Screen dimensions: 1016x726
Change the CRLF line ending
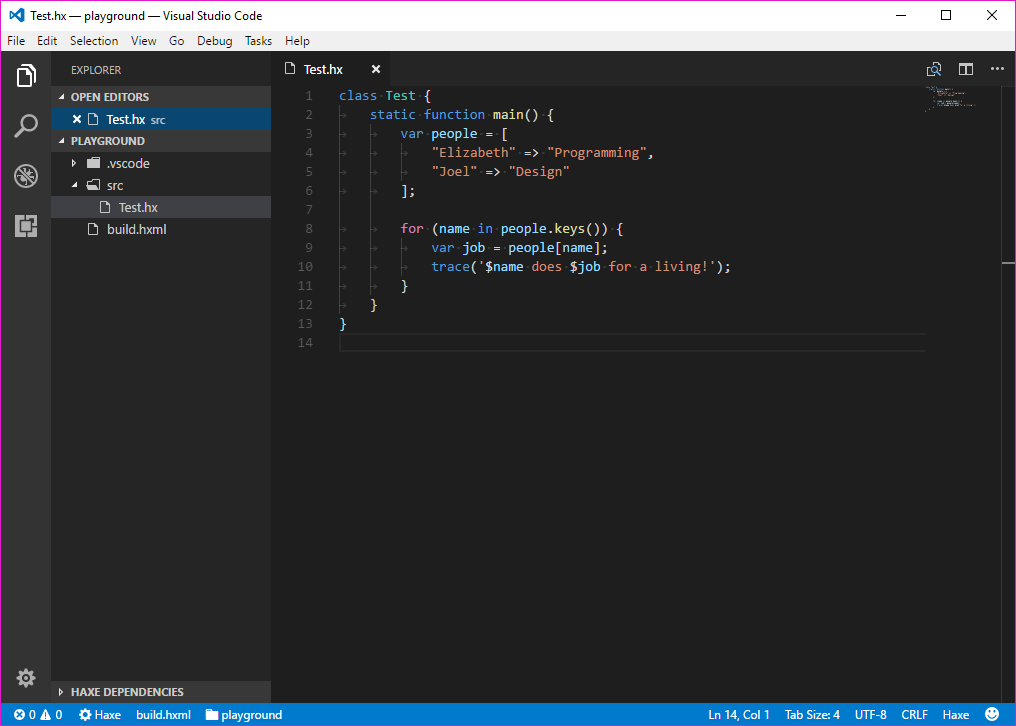coord(914,715)
